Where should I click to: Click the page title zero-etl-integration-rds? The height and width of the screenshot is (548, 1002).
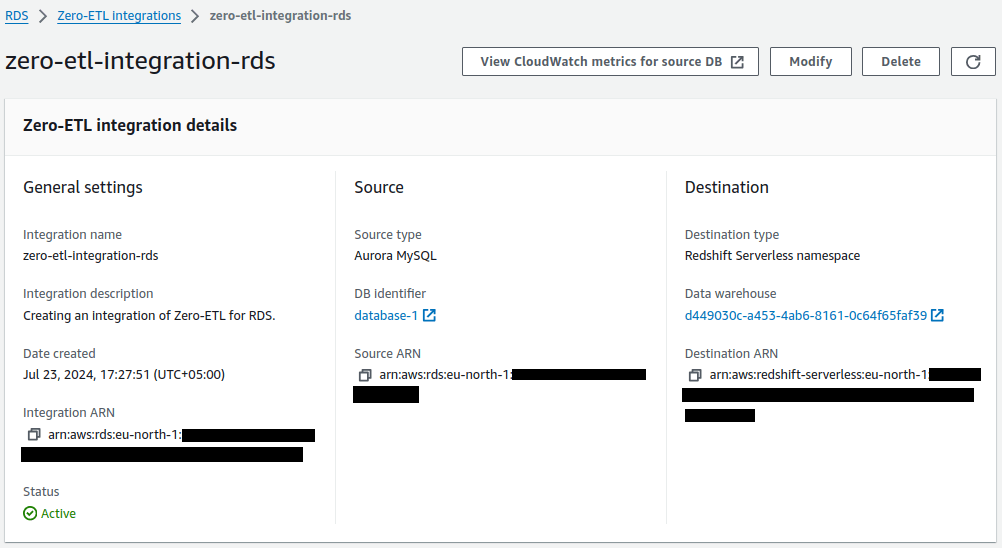pyautogui.click(x=140, y=61)
